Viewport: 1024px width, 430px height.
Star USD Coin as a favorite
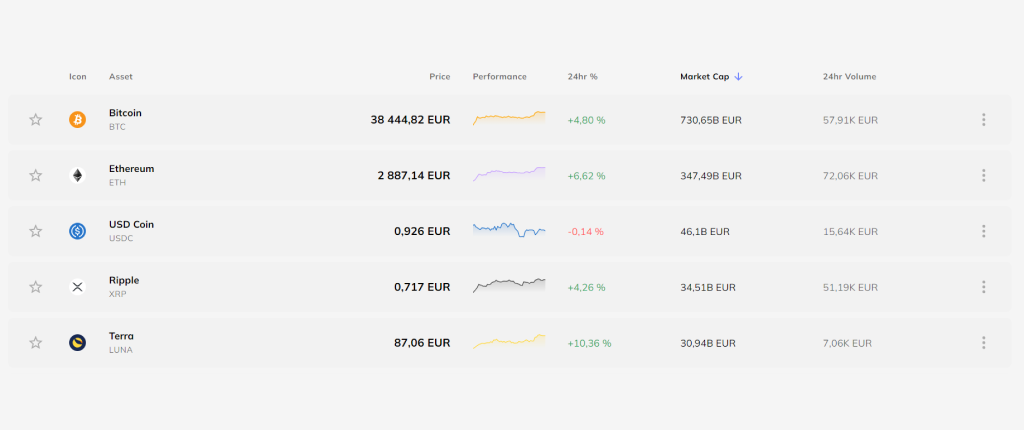(36, 231)
